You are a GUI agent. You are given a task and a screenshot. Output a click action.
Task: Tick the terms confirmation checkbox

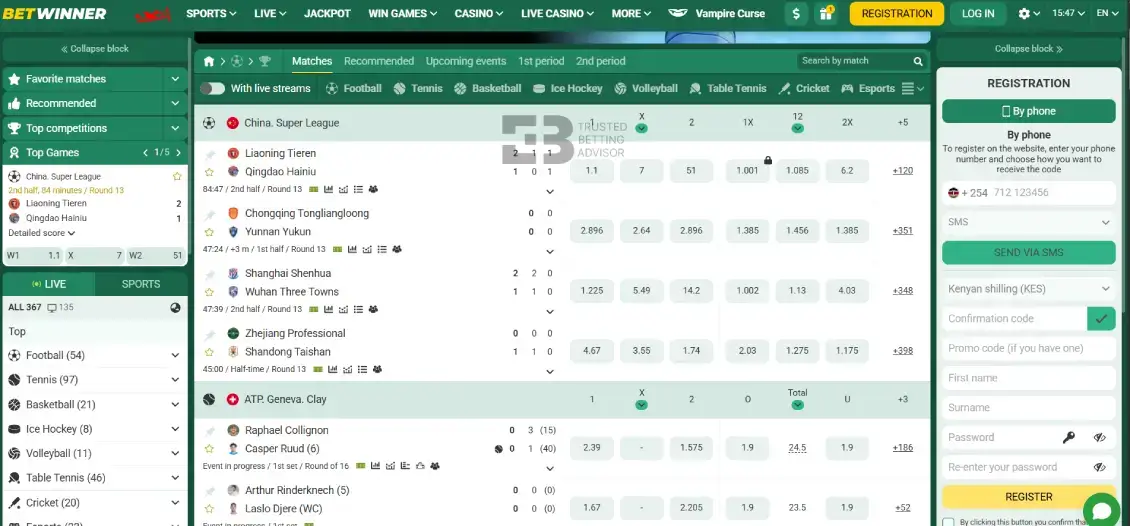point(948,523)
